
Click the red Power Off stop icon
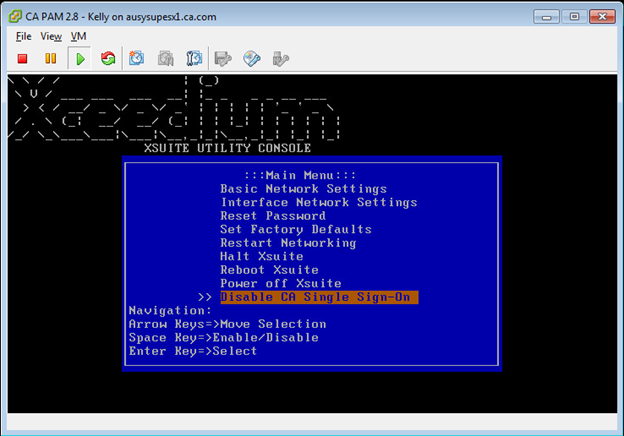pyautogui.click(x=22, y=59)
